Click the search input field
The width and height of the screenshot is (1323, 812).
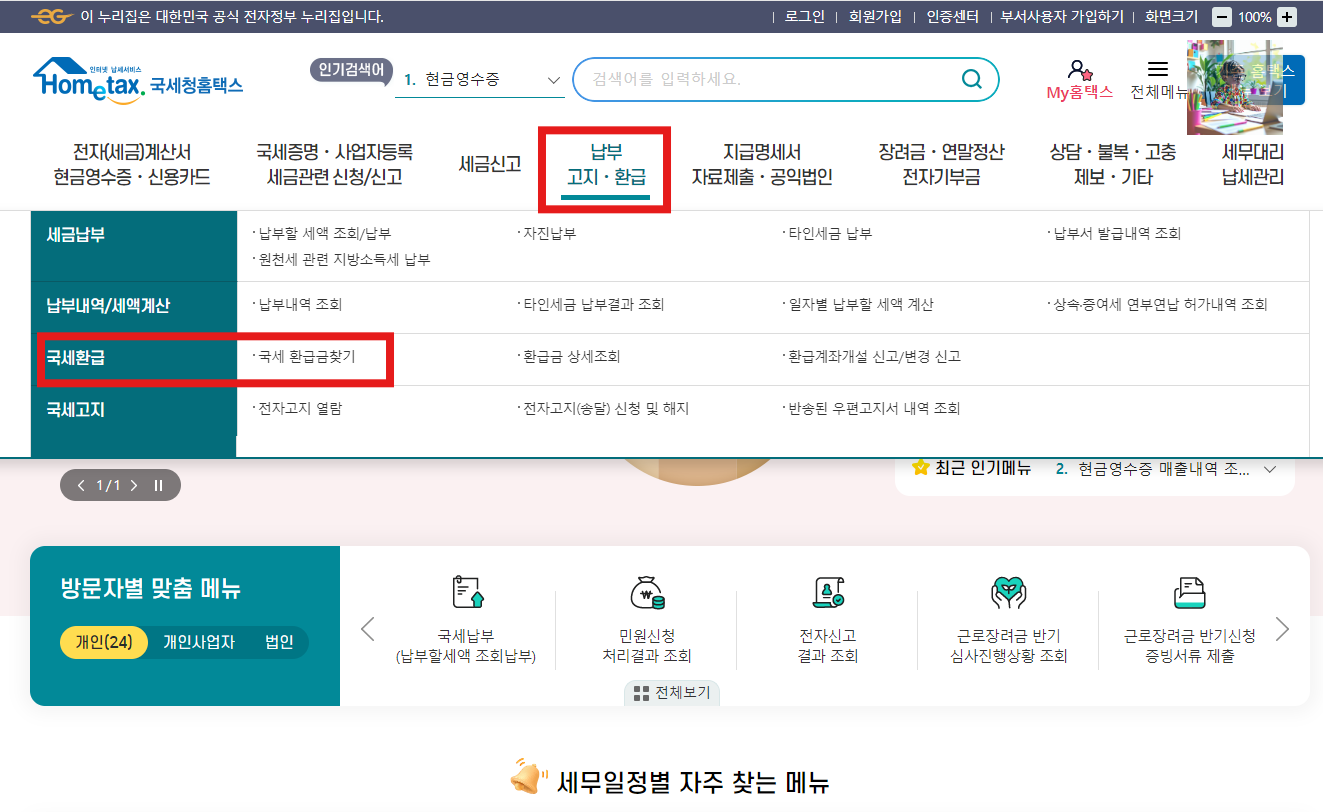(760, 78)
